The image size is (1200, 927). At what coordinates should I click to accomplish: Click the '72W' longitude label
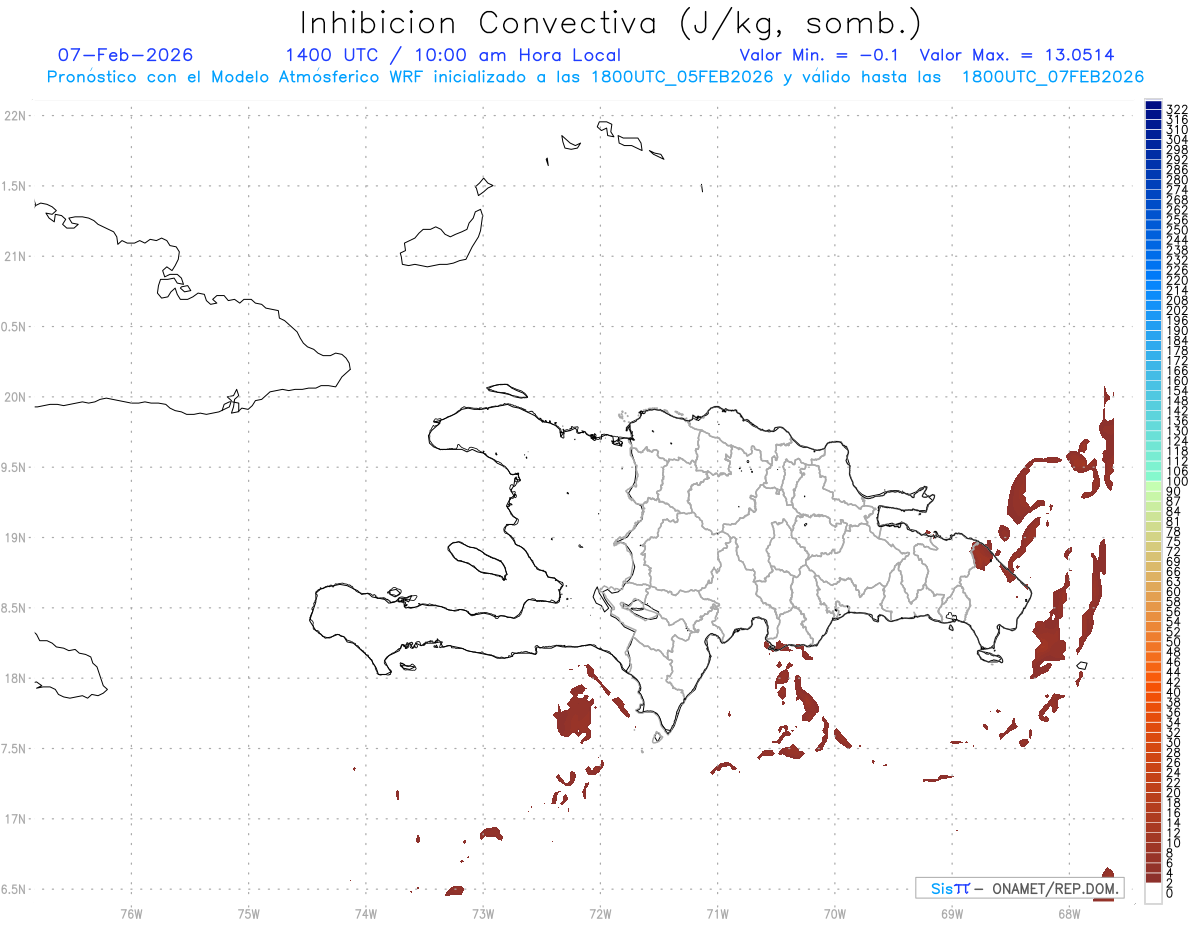601,913
